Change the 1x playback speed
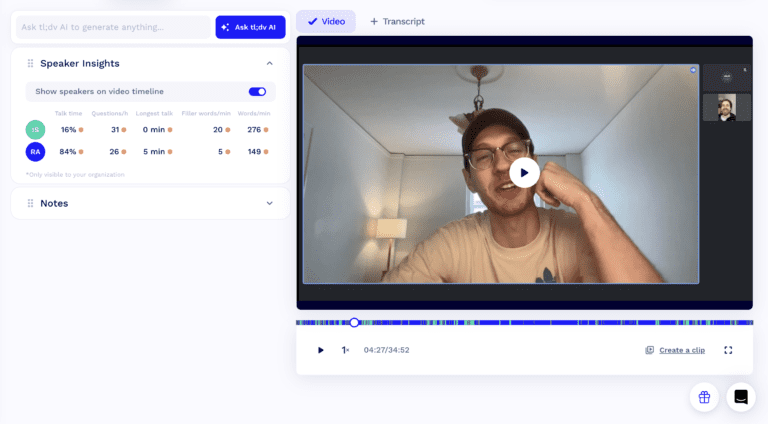The height and width of the screenshot is (424, 768). [345, 350]
